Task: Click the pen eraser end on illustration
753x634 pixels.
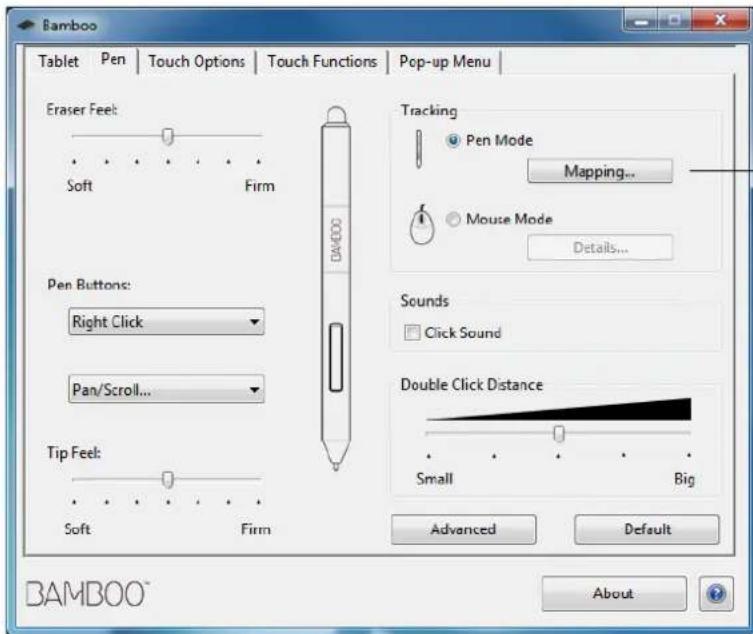Action: click(336, 115)
